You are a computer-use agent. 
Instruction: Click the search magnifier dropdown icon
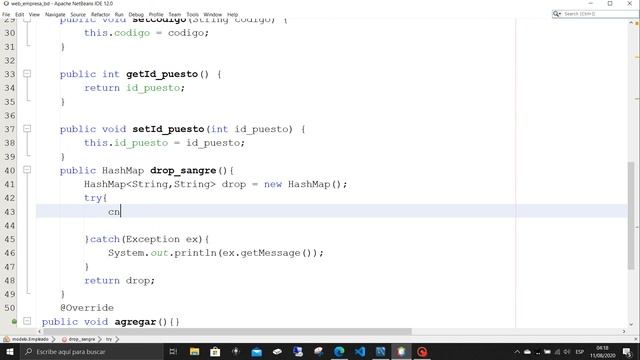556,14
